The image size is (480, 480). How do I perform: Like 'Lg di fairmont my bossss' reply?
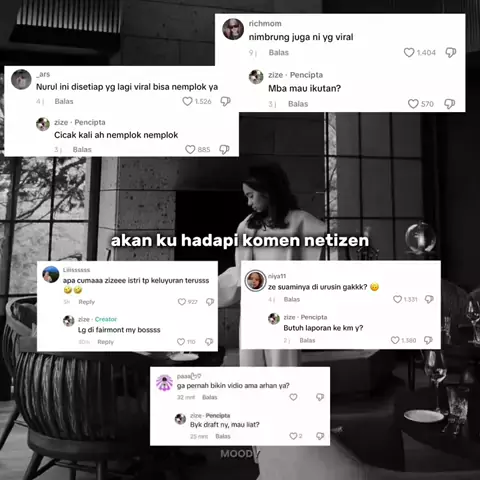pos(181,342)
